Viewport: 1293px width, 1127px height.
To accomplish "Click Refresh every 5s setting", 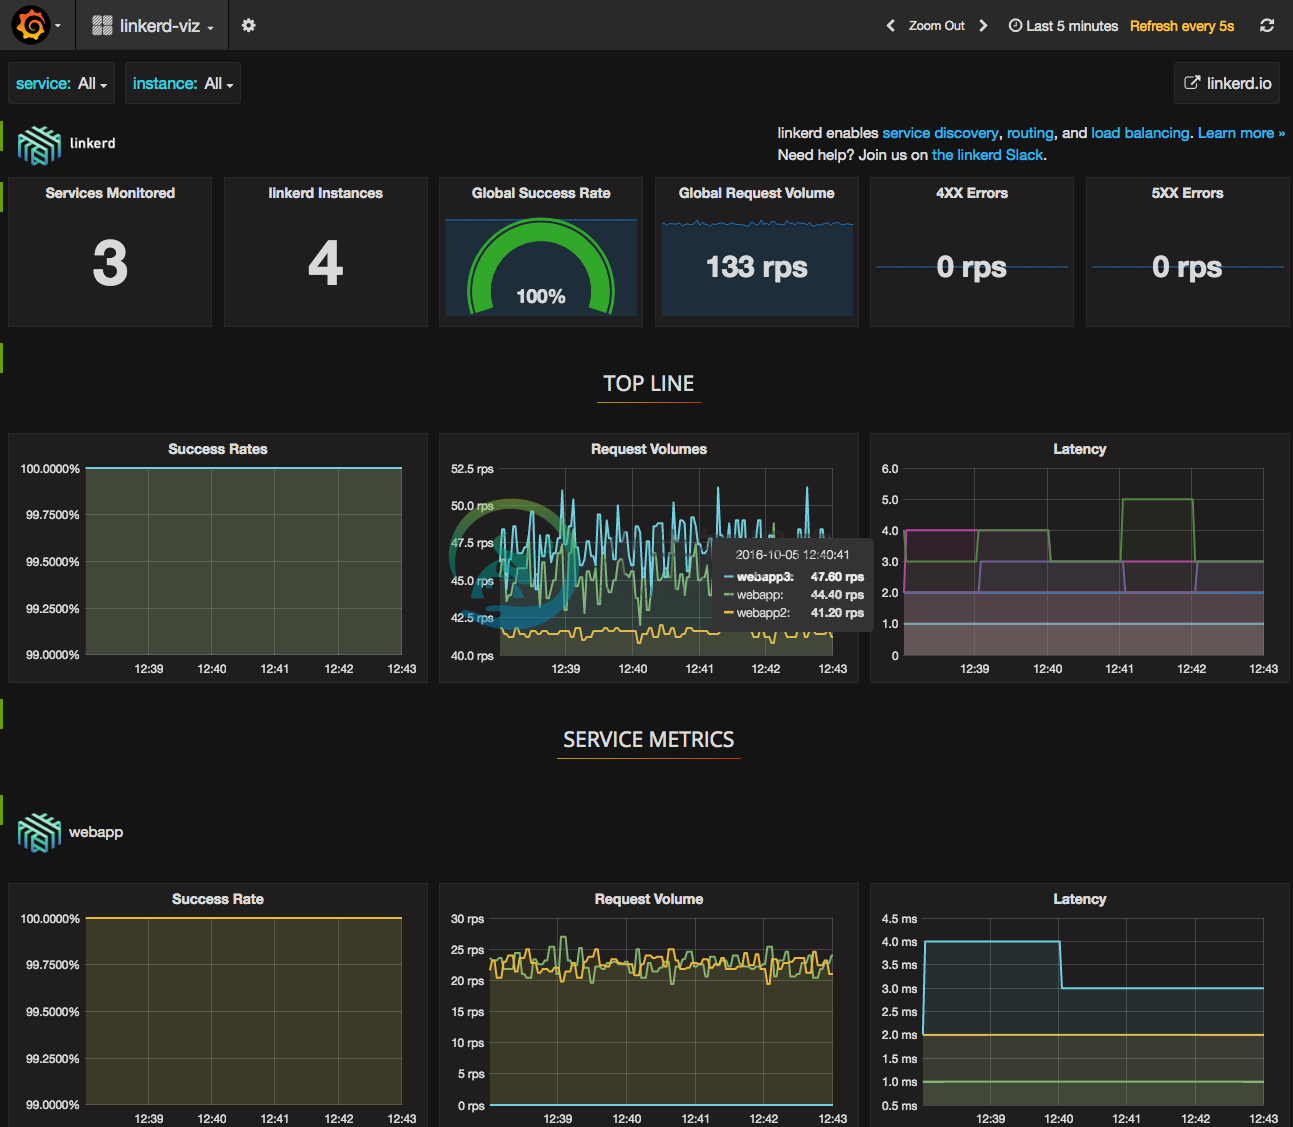I will pos(1182,26).
